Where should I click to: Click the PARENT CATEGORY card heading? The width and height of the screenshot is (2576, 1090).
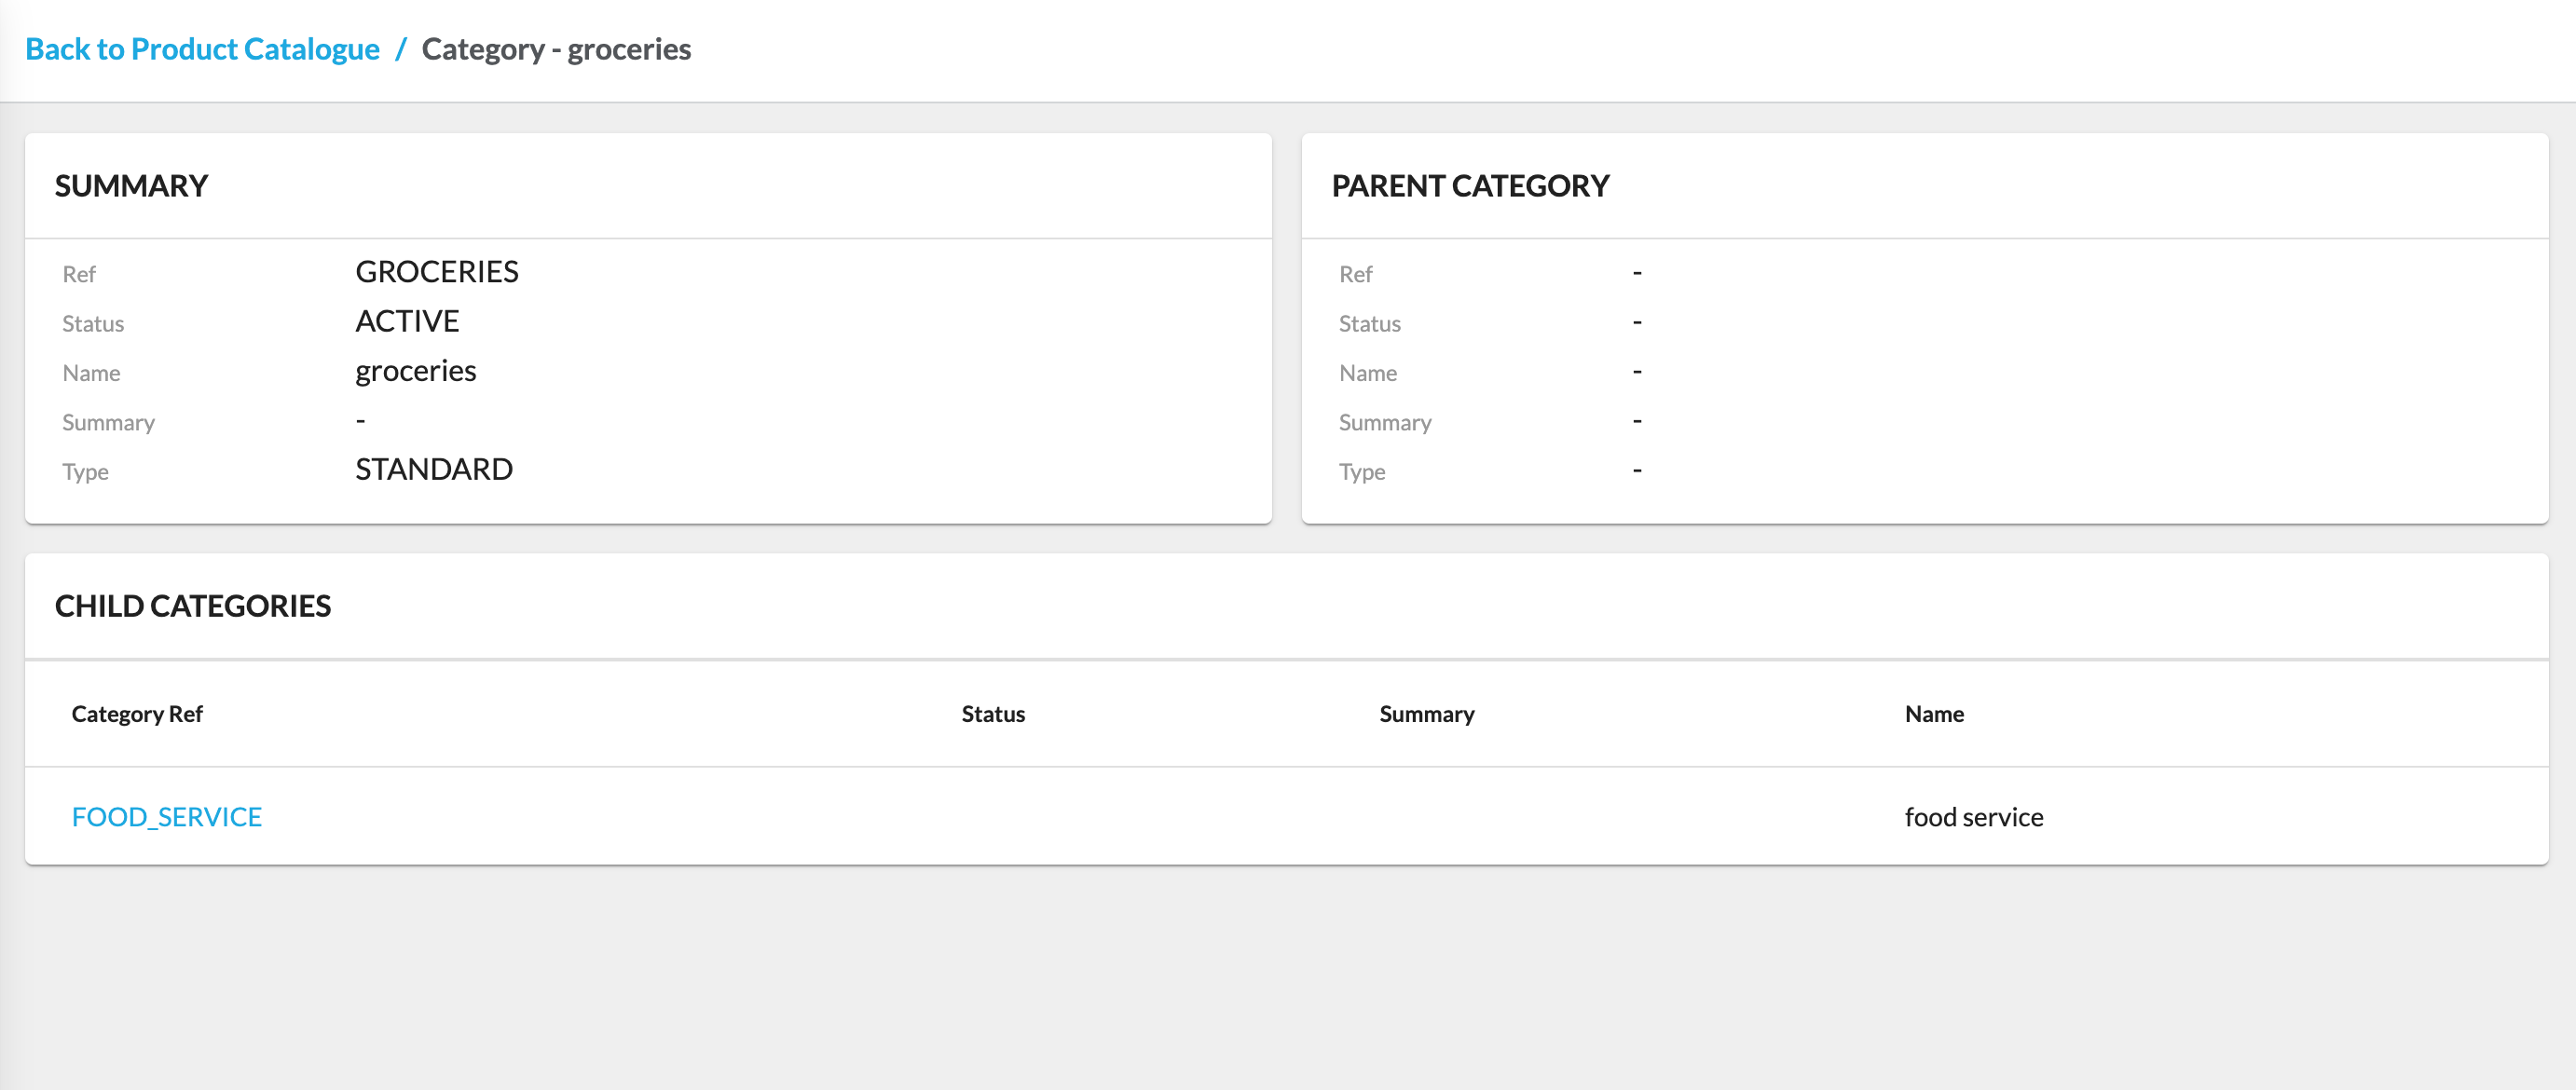pyautogui.click(x=1470, y=186)
